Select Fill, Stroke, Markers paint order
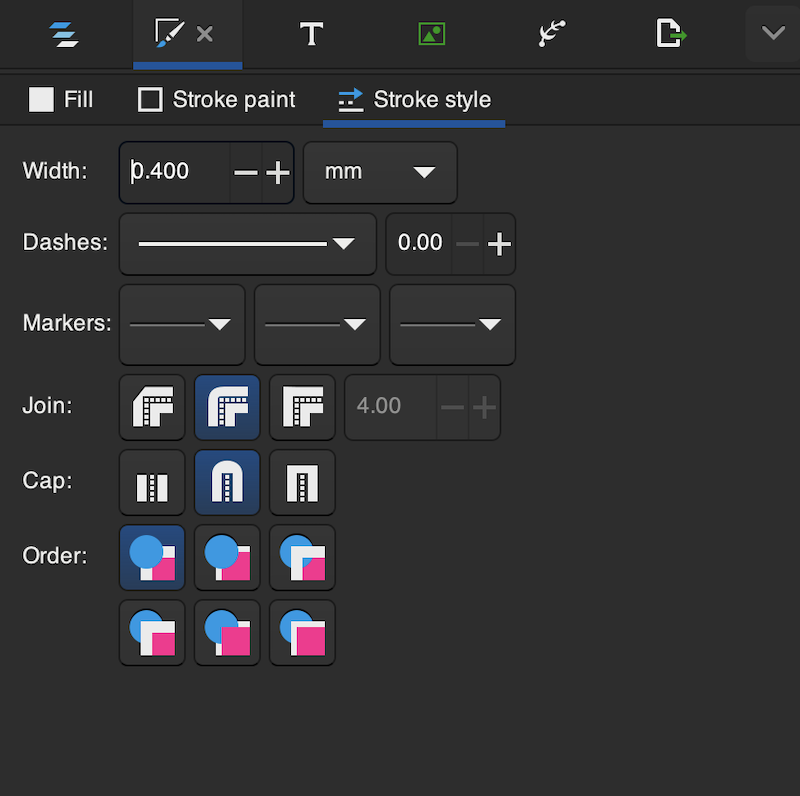The height and width of the screenshot is (796, 800). pos(152,557)
